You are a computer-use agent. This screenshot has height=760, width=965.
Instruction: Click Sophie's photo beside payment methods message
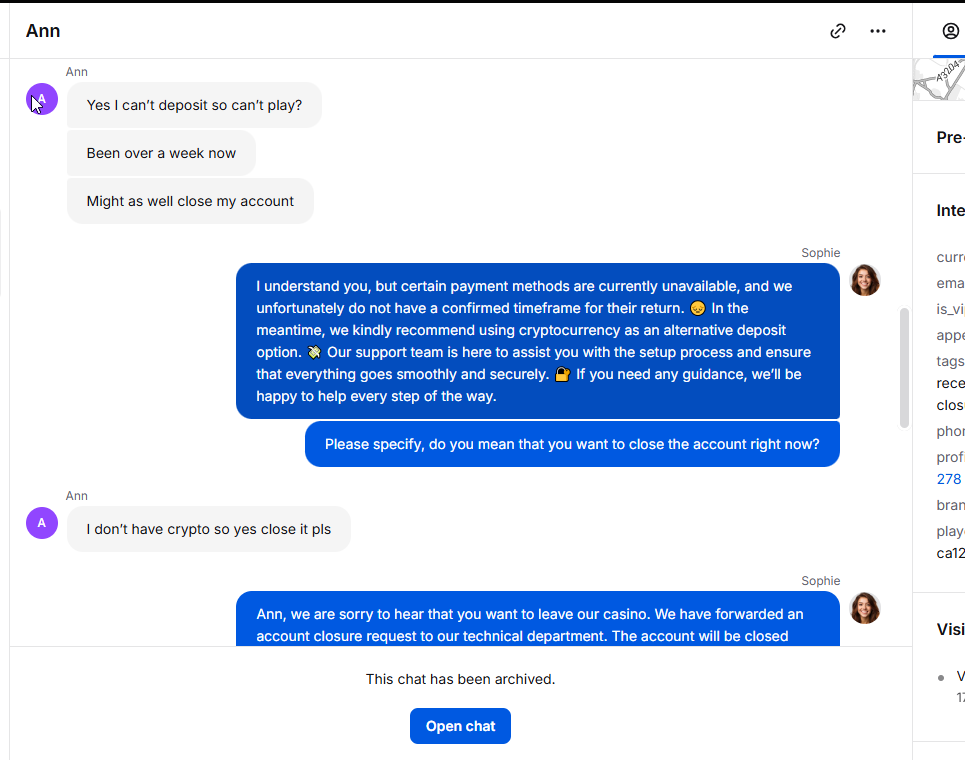coord(865,280)
